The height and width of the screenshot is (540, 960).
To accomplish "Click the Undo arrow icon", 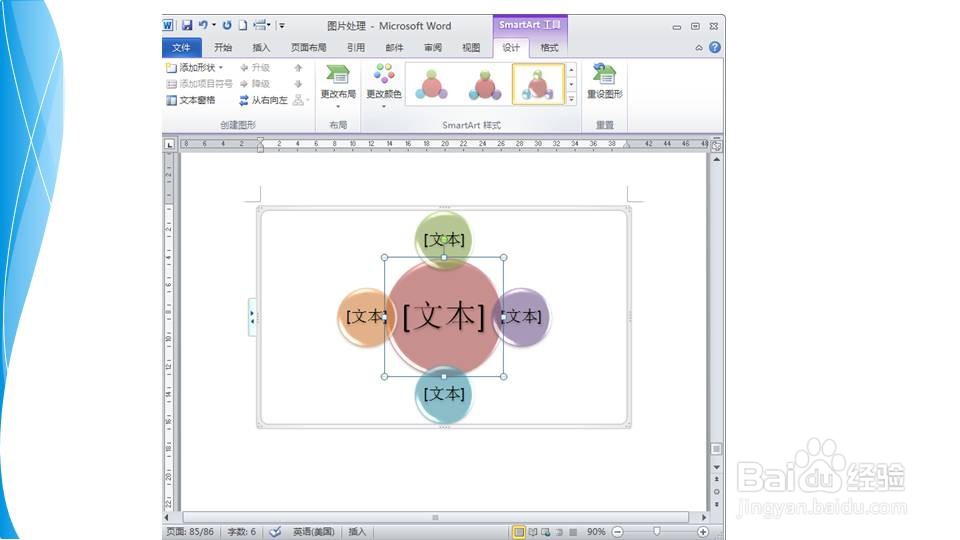I will tap(203, 25).
